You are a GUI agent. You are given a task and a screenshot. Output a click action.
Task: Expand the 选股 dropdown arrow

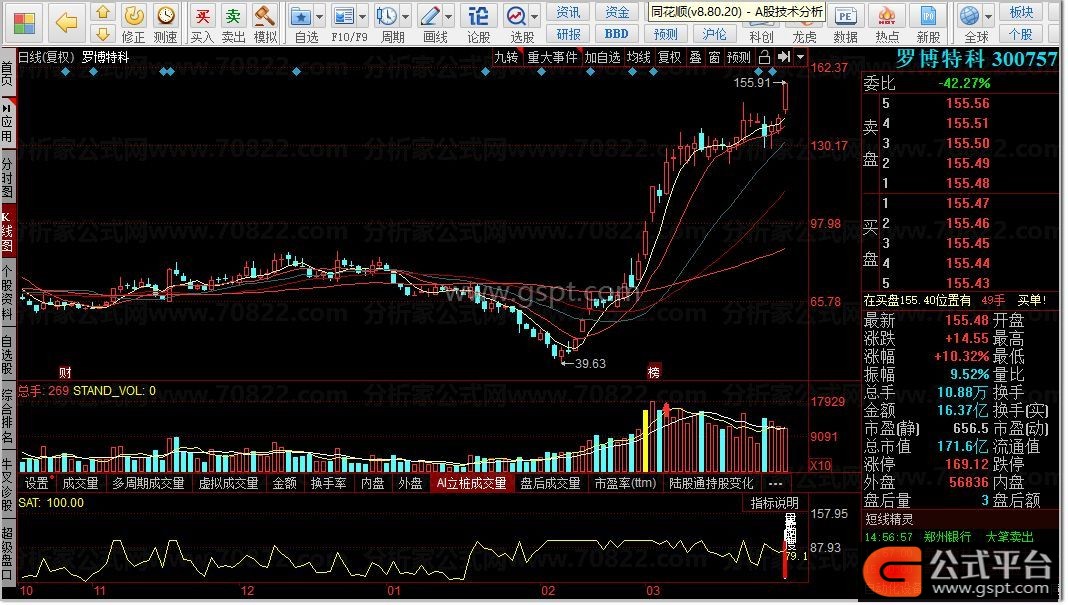point(535,16)
